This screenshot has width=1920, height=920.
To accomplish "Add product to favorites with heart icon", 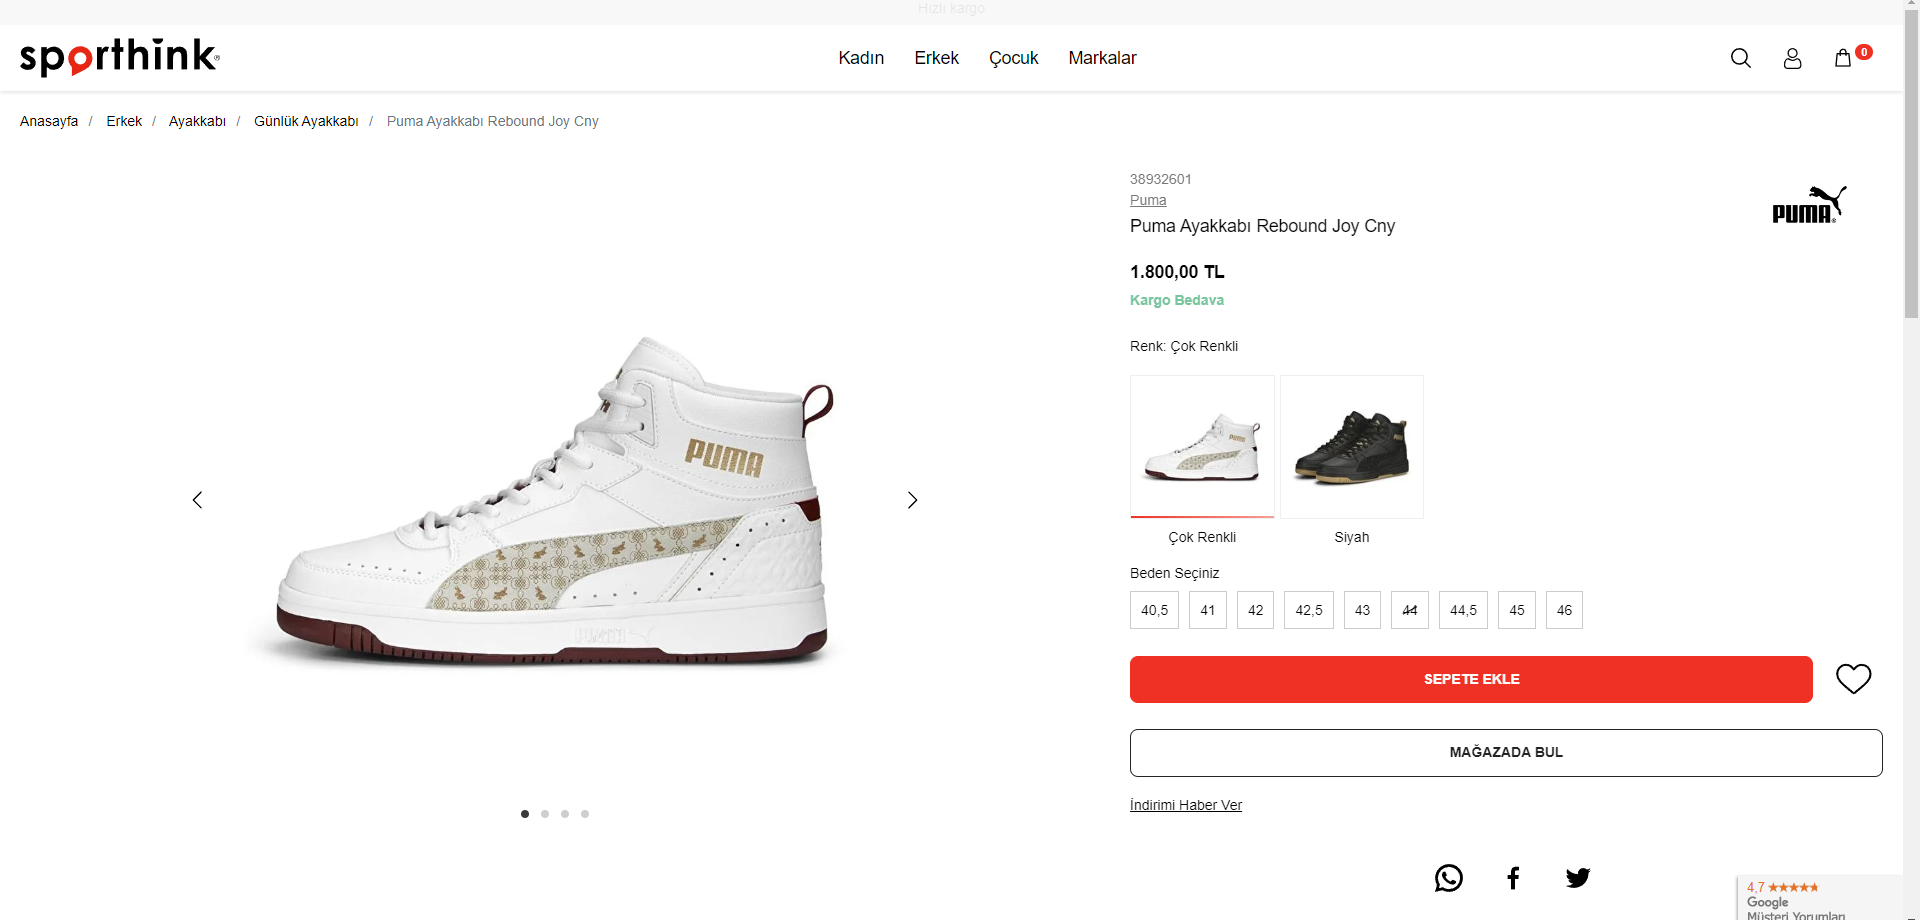I will coord(1853,679).
